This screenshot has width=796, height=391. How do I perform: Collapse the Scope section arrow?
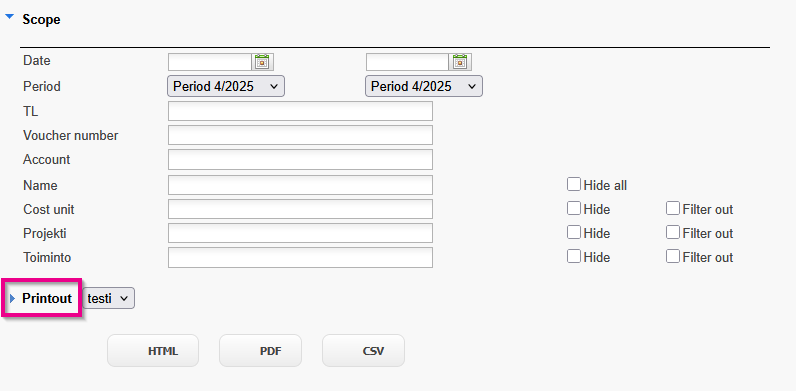click(x=9, y=17)
